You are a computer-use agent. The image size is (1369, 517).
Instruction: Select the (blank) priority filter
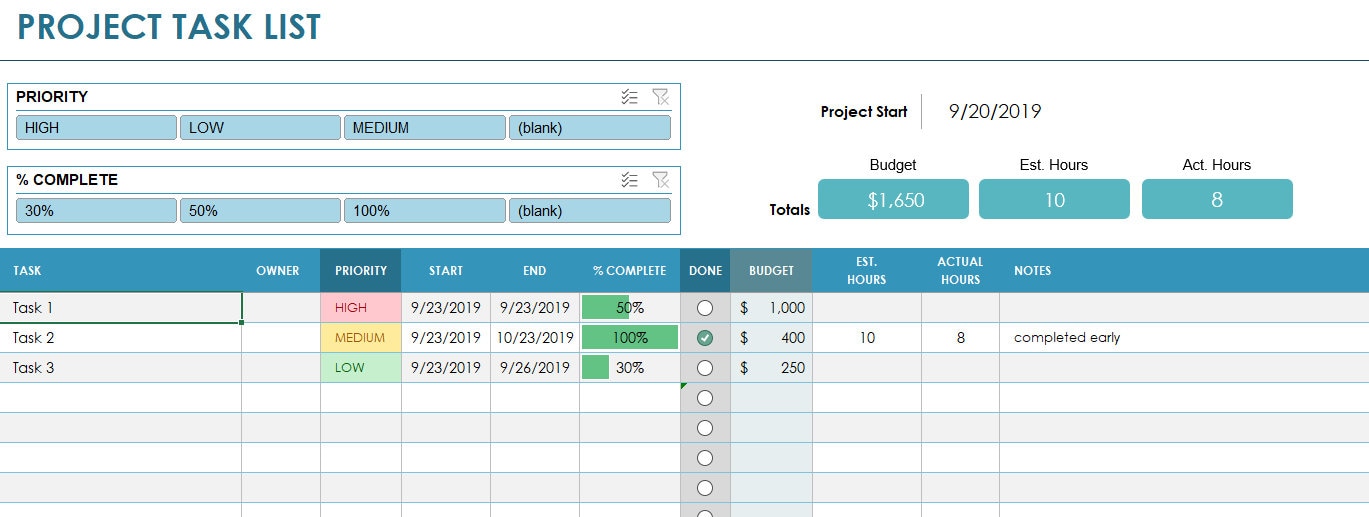[x=590, y=128]
